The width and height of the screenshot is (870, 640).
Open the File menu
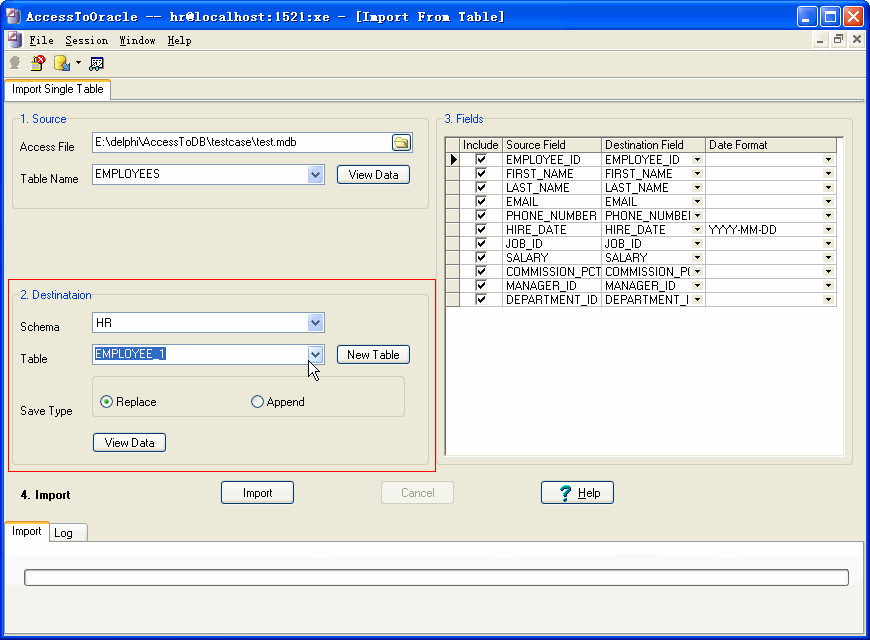point(42,41)
